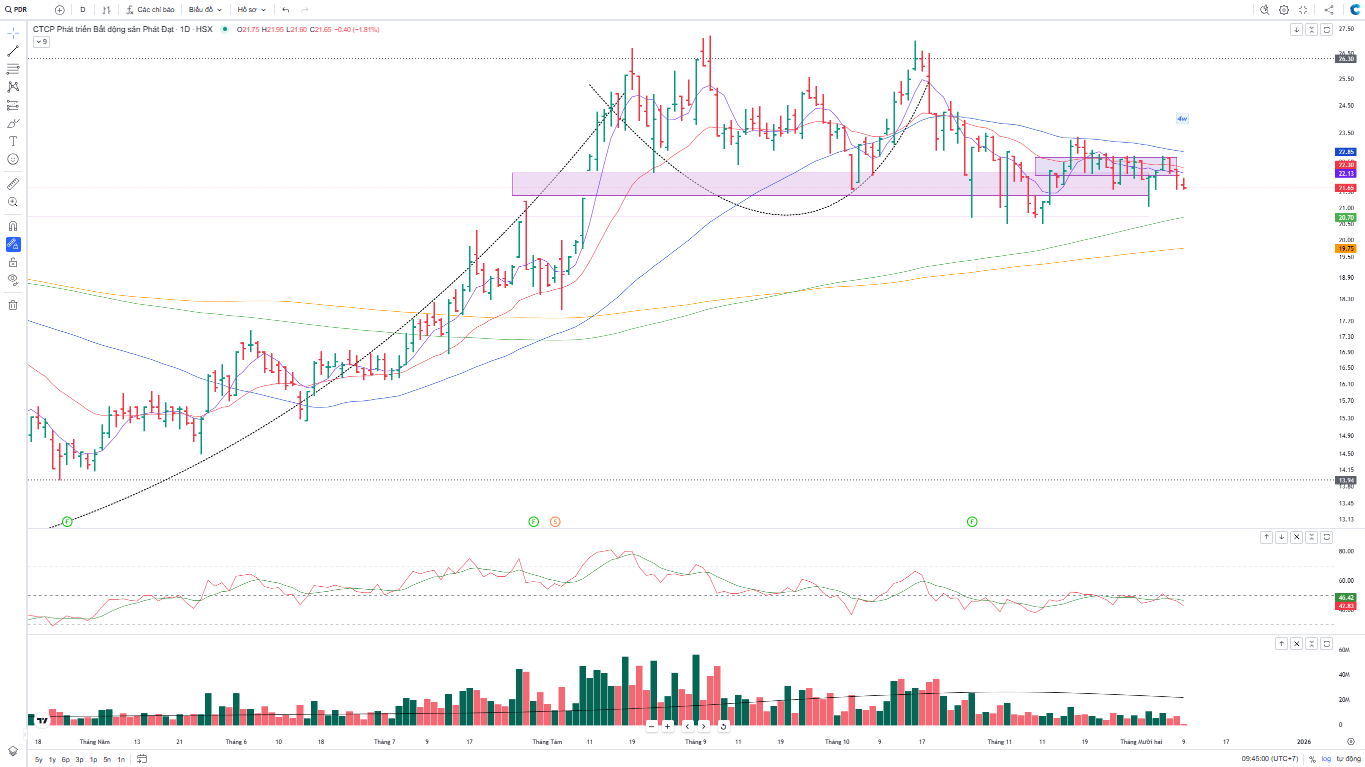Hide all drawings with eye icon

[13, 280]
